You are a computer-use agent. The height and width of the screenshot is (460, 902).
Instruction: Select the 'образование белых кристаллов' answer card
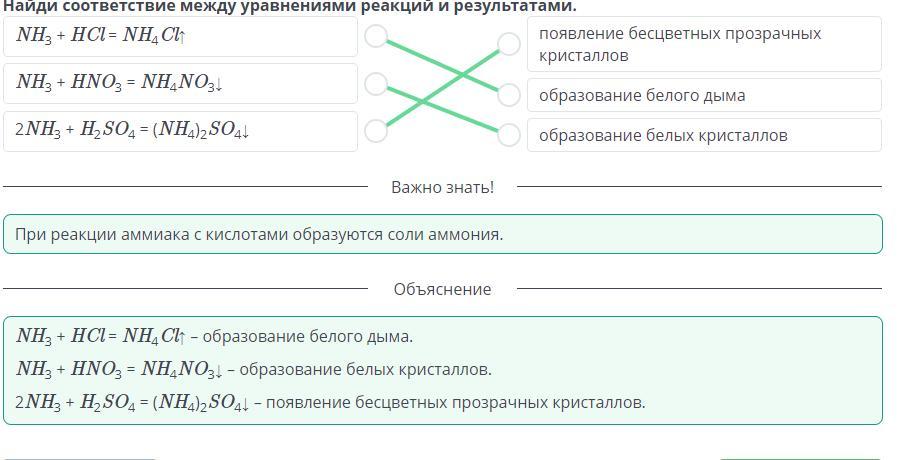click(704, 135)
